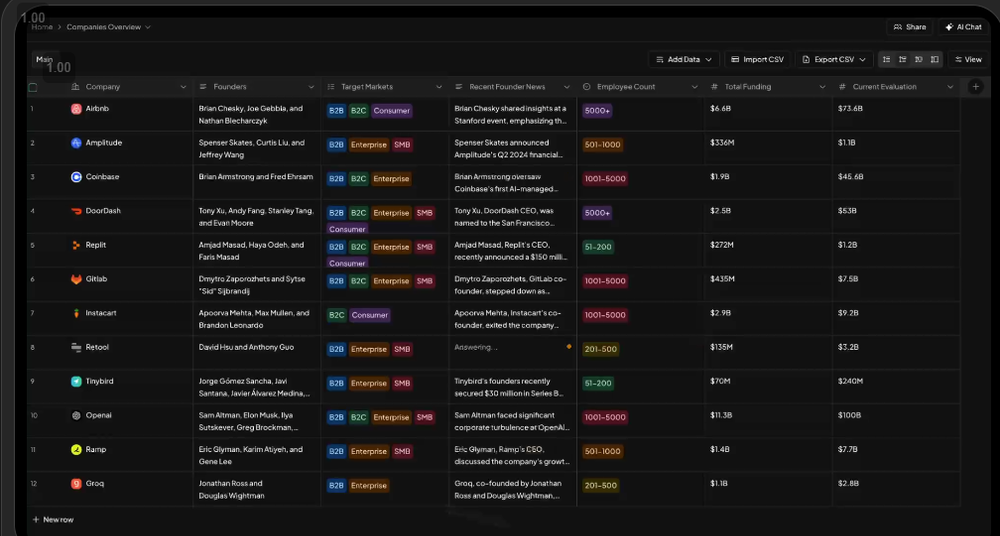Image resolution: width=1000 pixels, height=536 pixels.
Task: Select the Brian Armstrong and Fred Ehrsam cell
Action: [256, 182]
